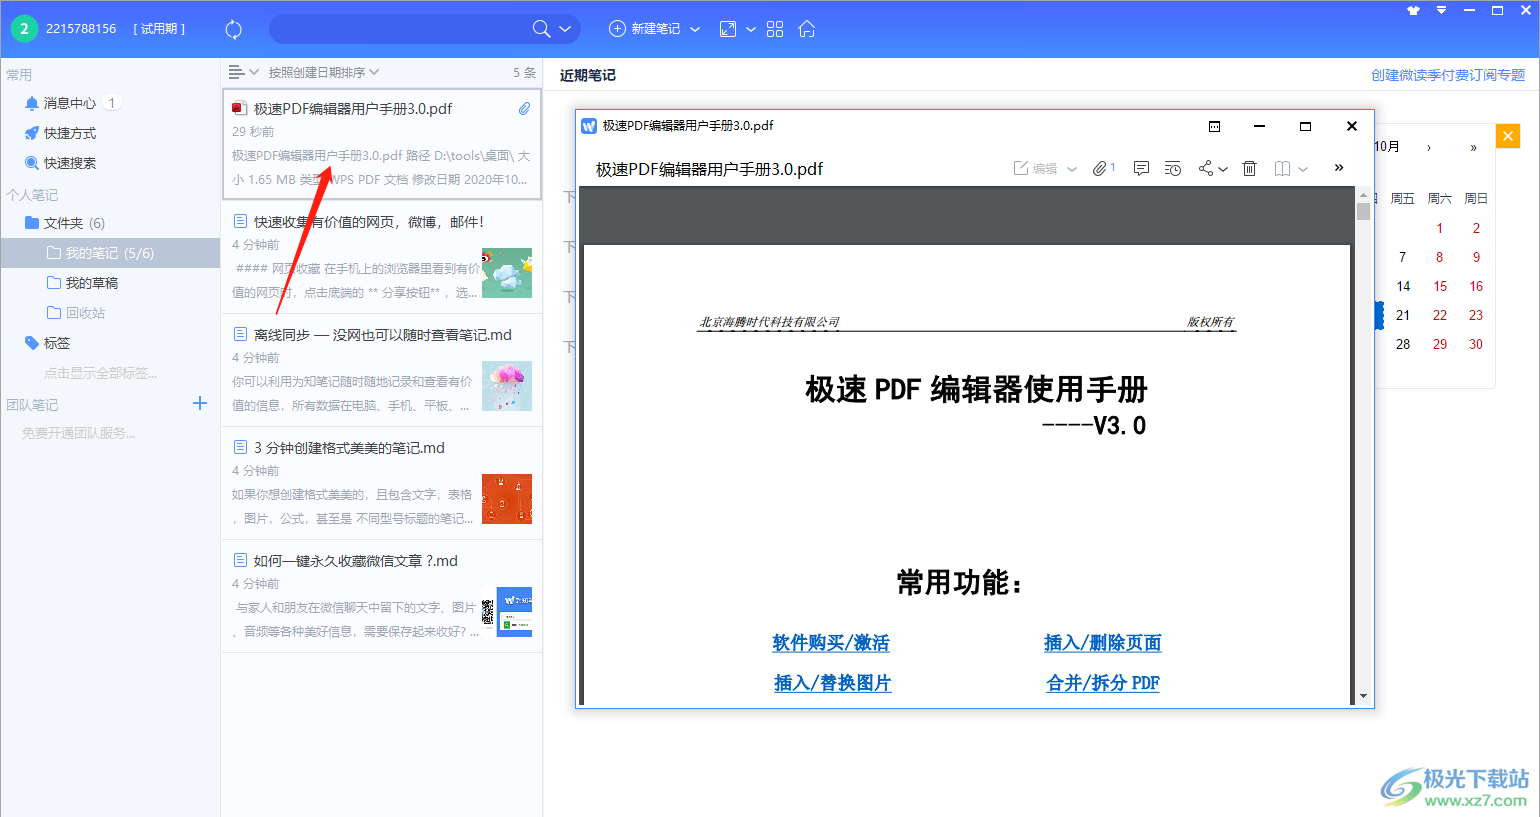
Task: Open 按照创建日期排序 sort dropdown
Action: [324, 72]
